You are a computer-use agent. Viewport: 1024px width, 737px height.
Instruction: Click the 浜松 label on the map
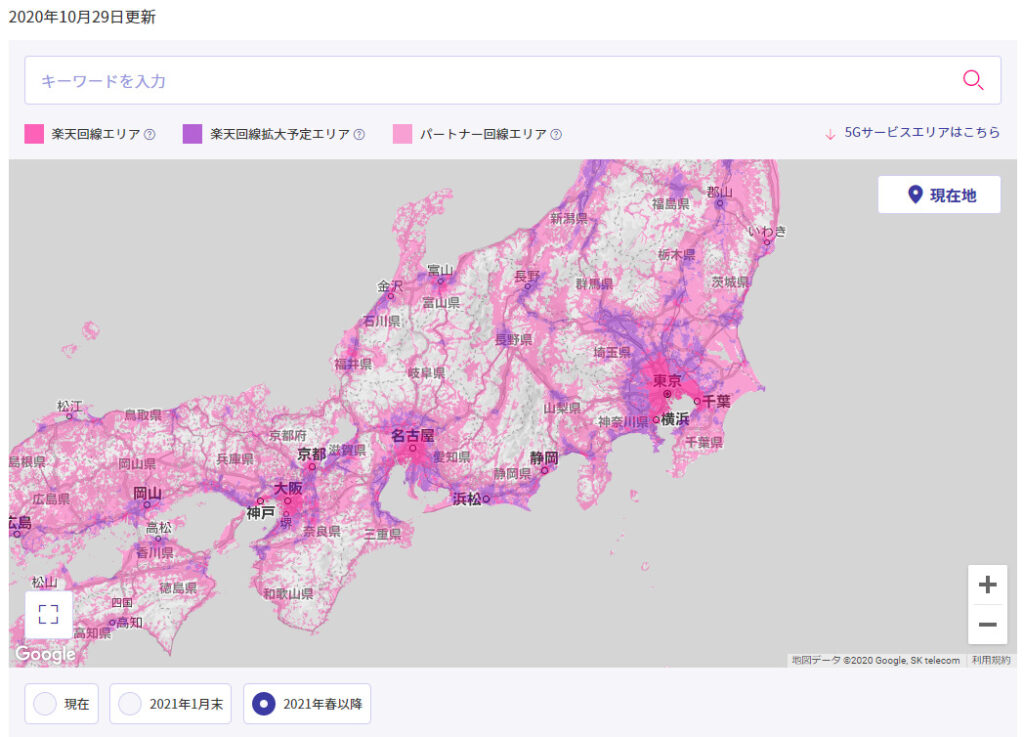click(467, 499)
